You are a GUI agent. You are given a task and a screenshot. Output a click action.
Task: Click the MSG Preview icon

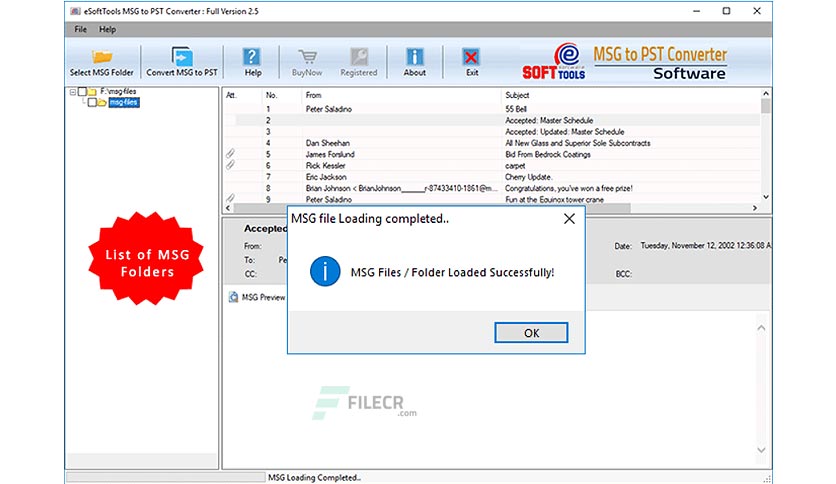click(x=234, y=297)
